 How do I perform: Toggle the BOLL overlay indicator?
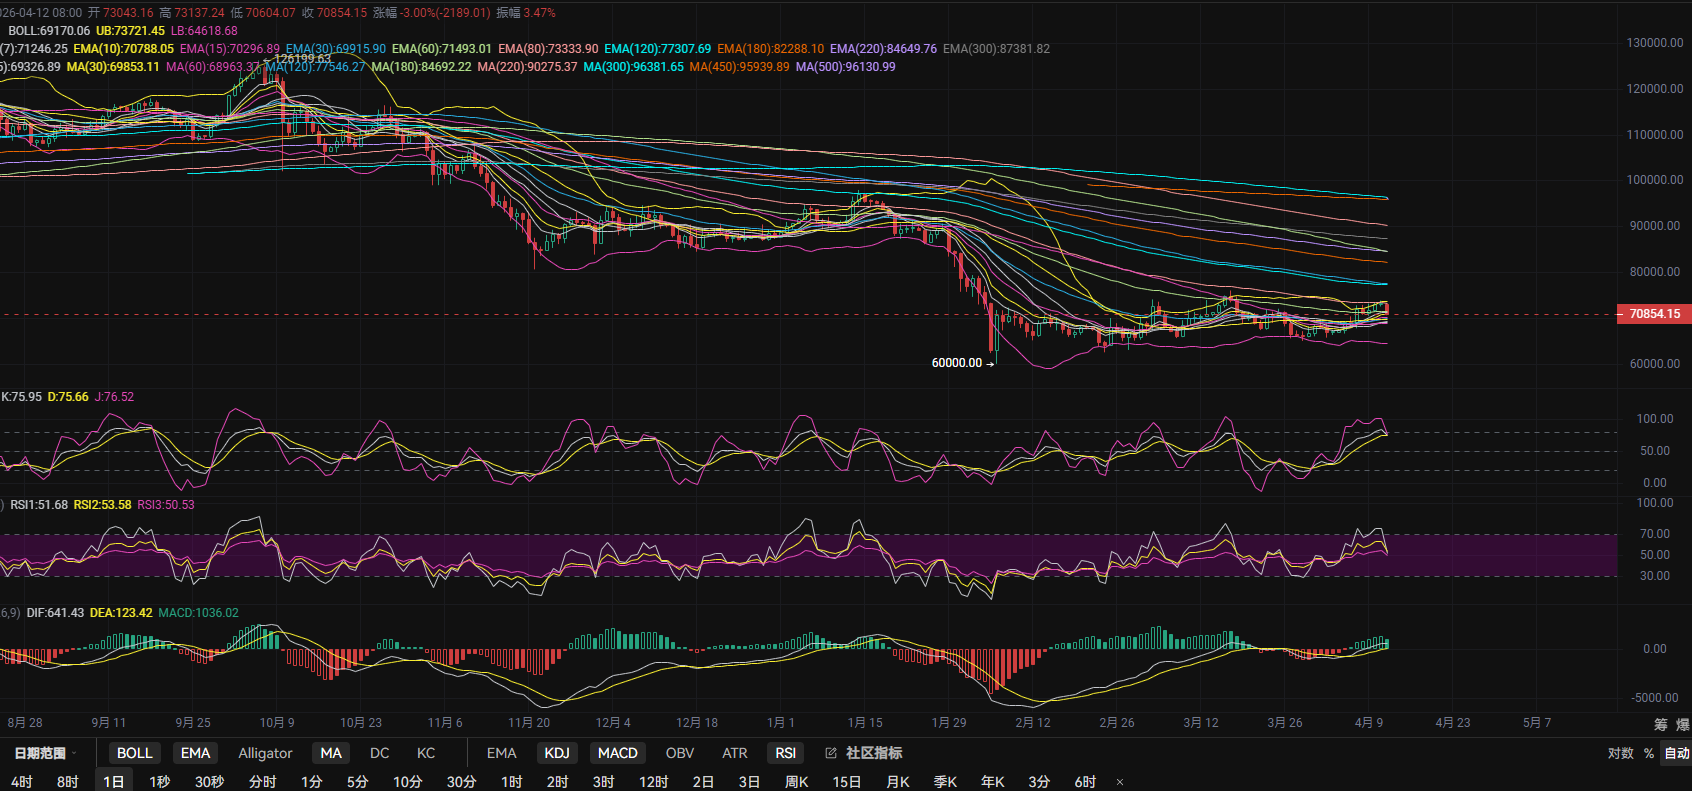click(134, 753)
